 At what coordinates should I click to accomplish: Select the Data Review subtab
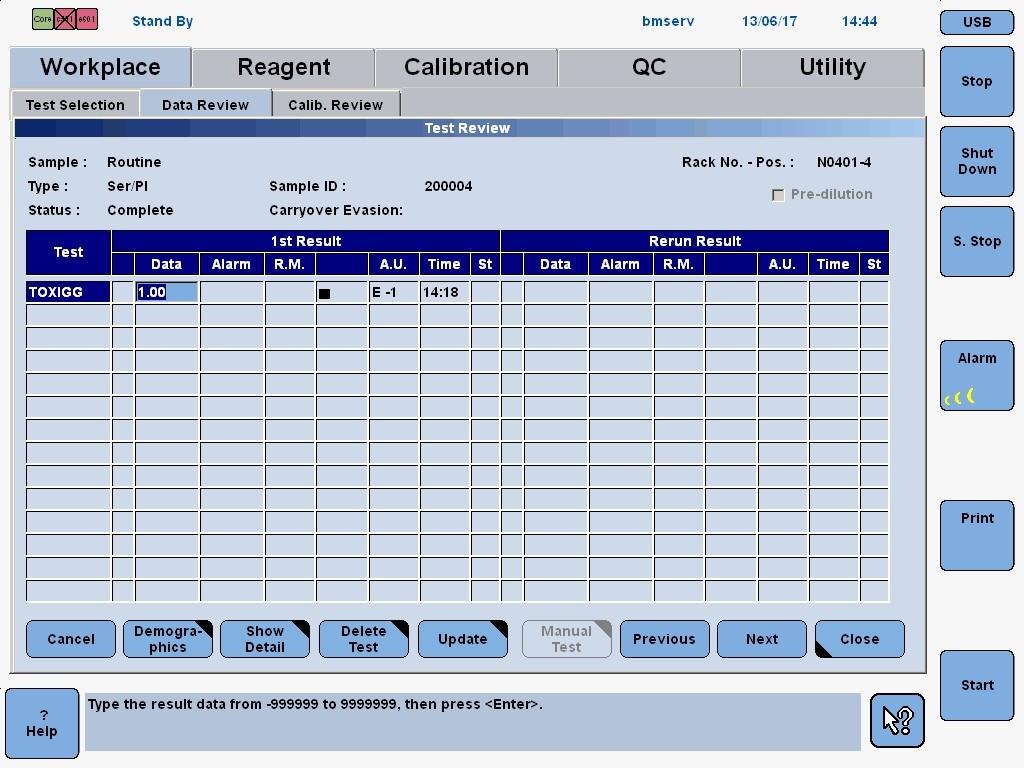(x=206, y=104)
